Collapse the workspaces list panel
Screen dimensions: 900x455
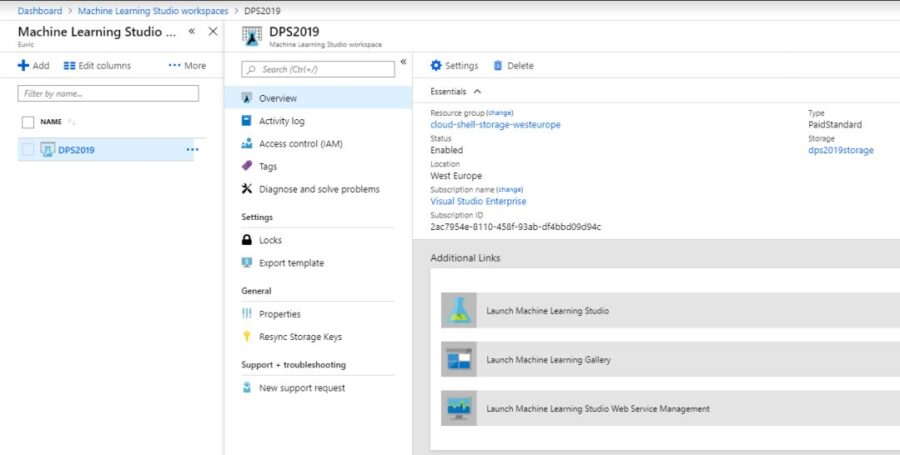(x=192, y=32)
